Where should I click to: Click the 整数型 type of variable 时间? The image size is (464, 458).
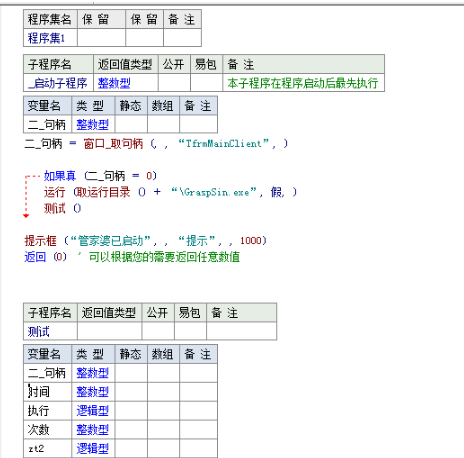click(x=93, y=391)
